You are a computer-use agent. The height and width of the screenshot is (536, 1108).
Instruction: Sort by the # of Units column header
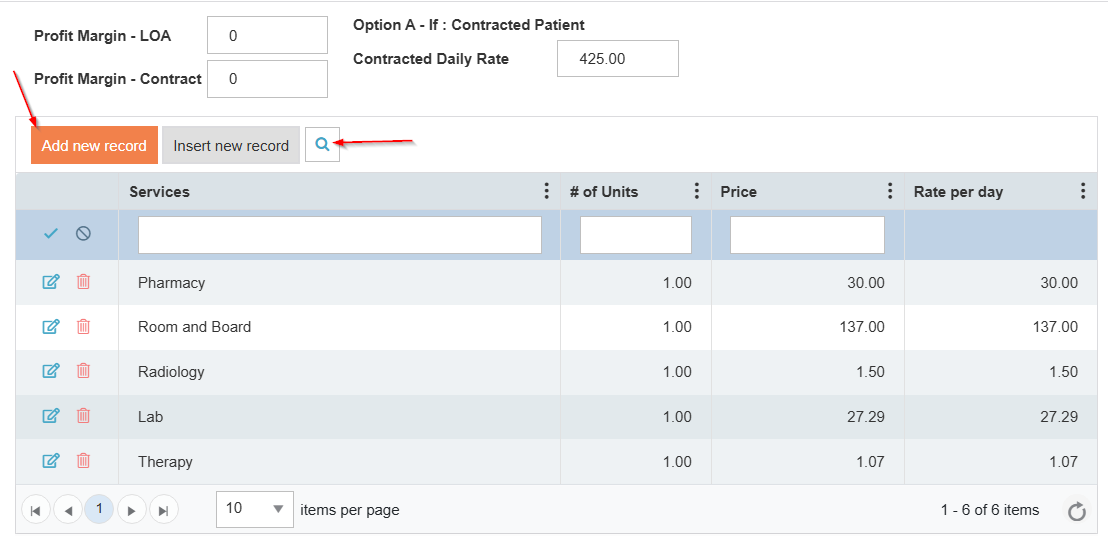603,191
